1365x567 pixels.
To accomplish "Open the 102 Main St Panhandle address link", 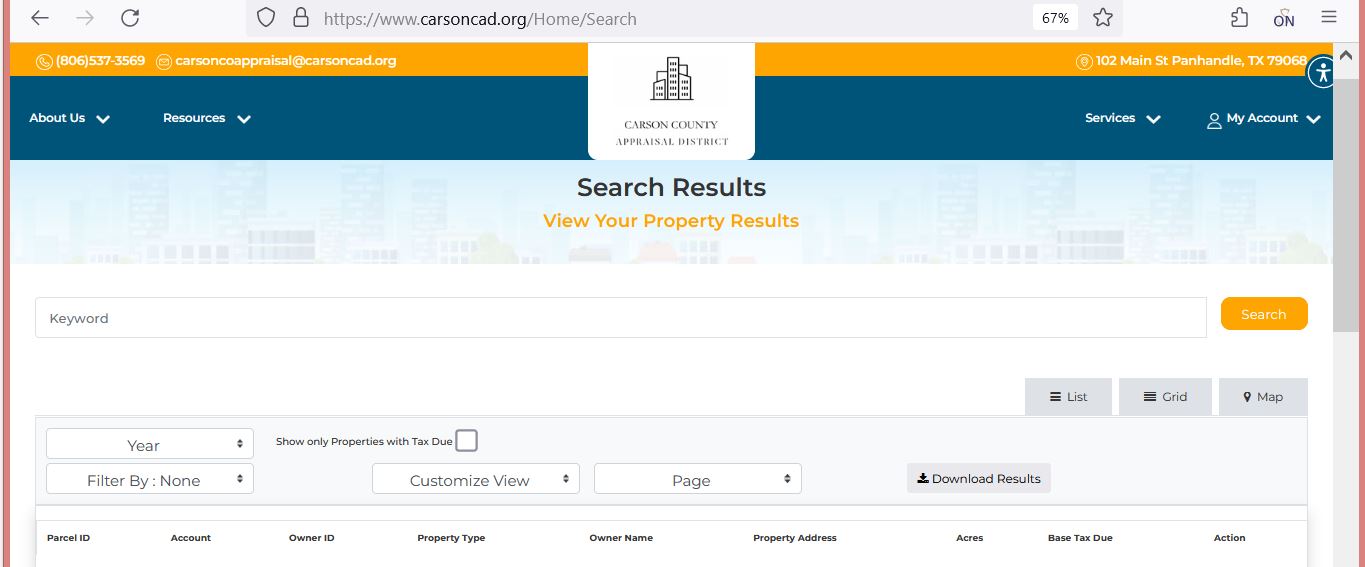I will pos(1191,61).
